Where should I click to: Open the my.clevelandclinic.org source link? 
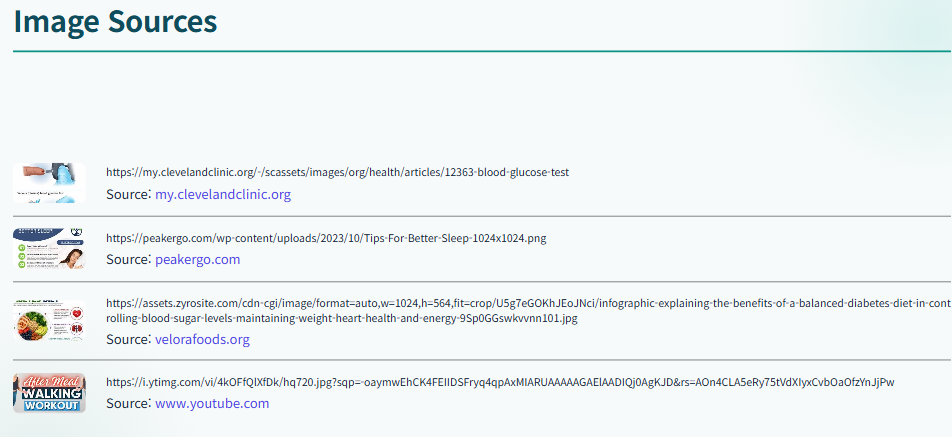coord(223,195)
